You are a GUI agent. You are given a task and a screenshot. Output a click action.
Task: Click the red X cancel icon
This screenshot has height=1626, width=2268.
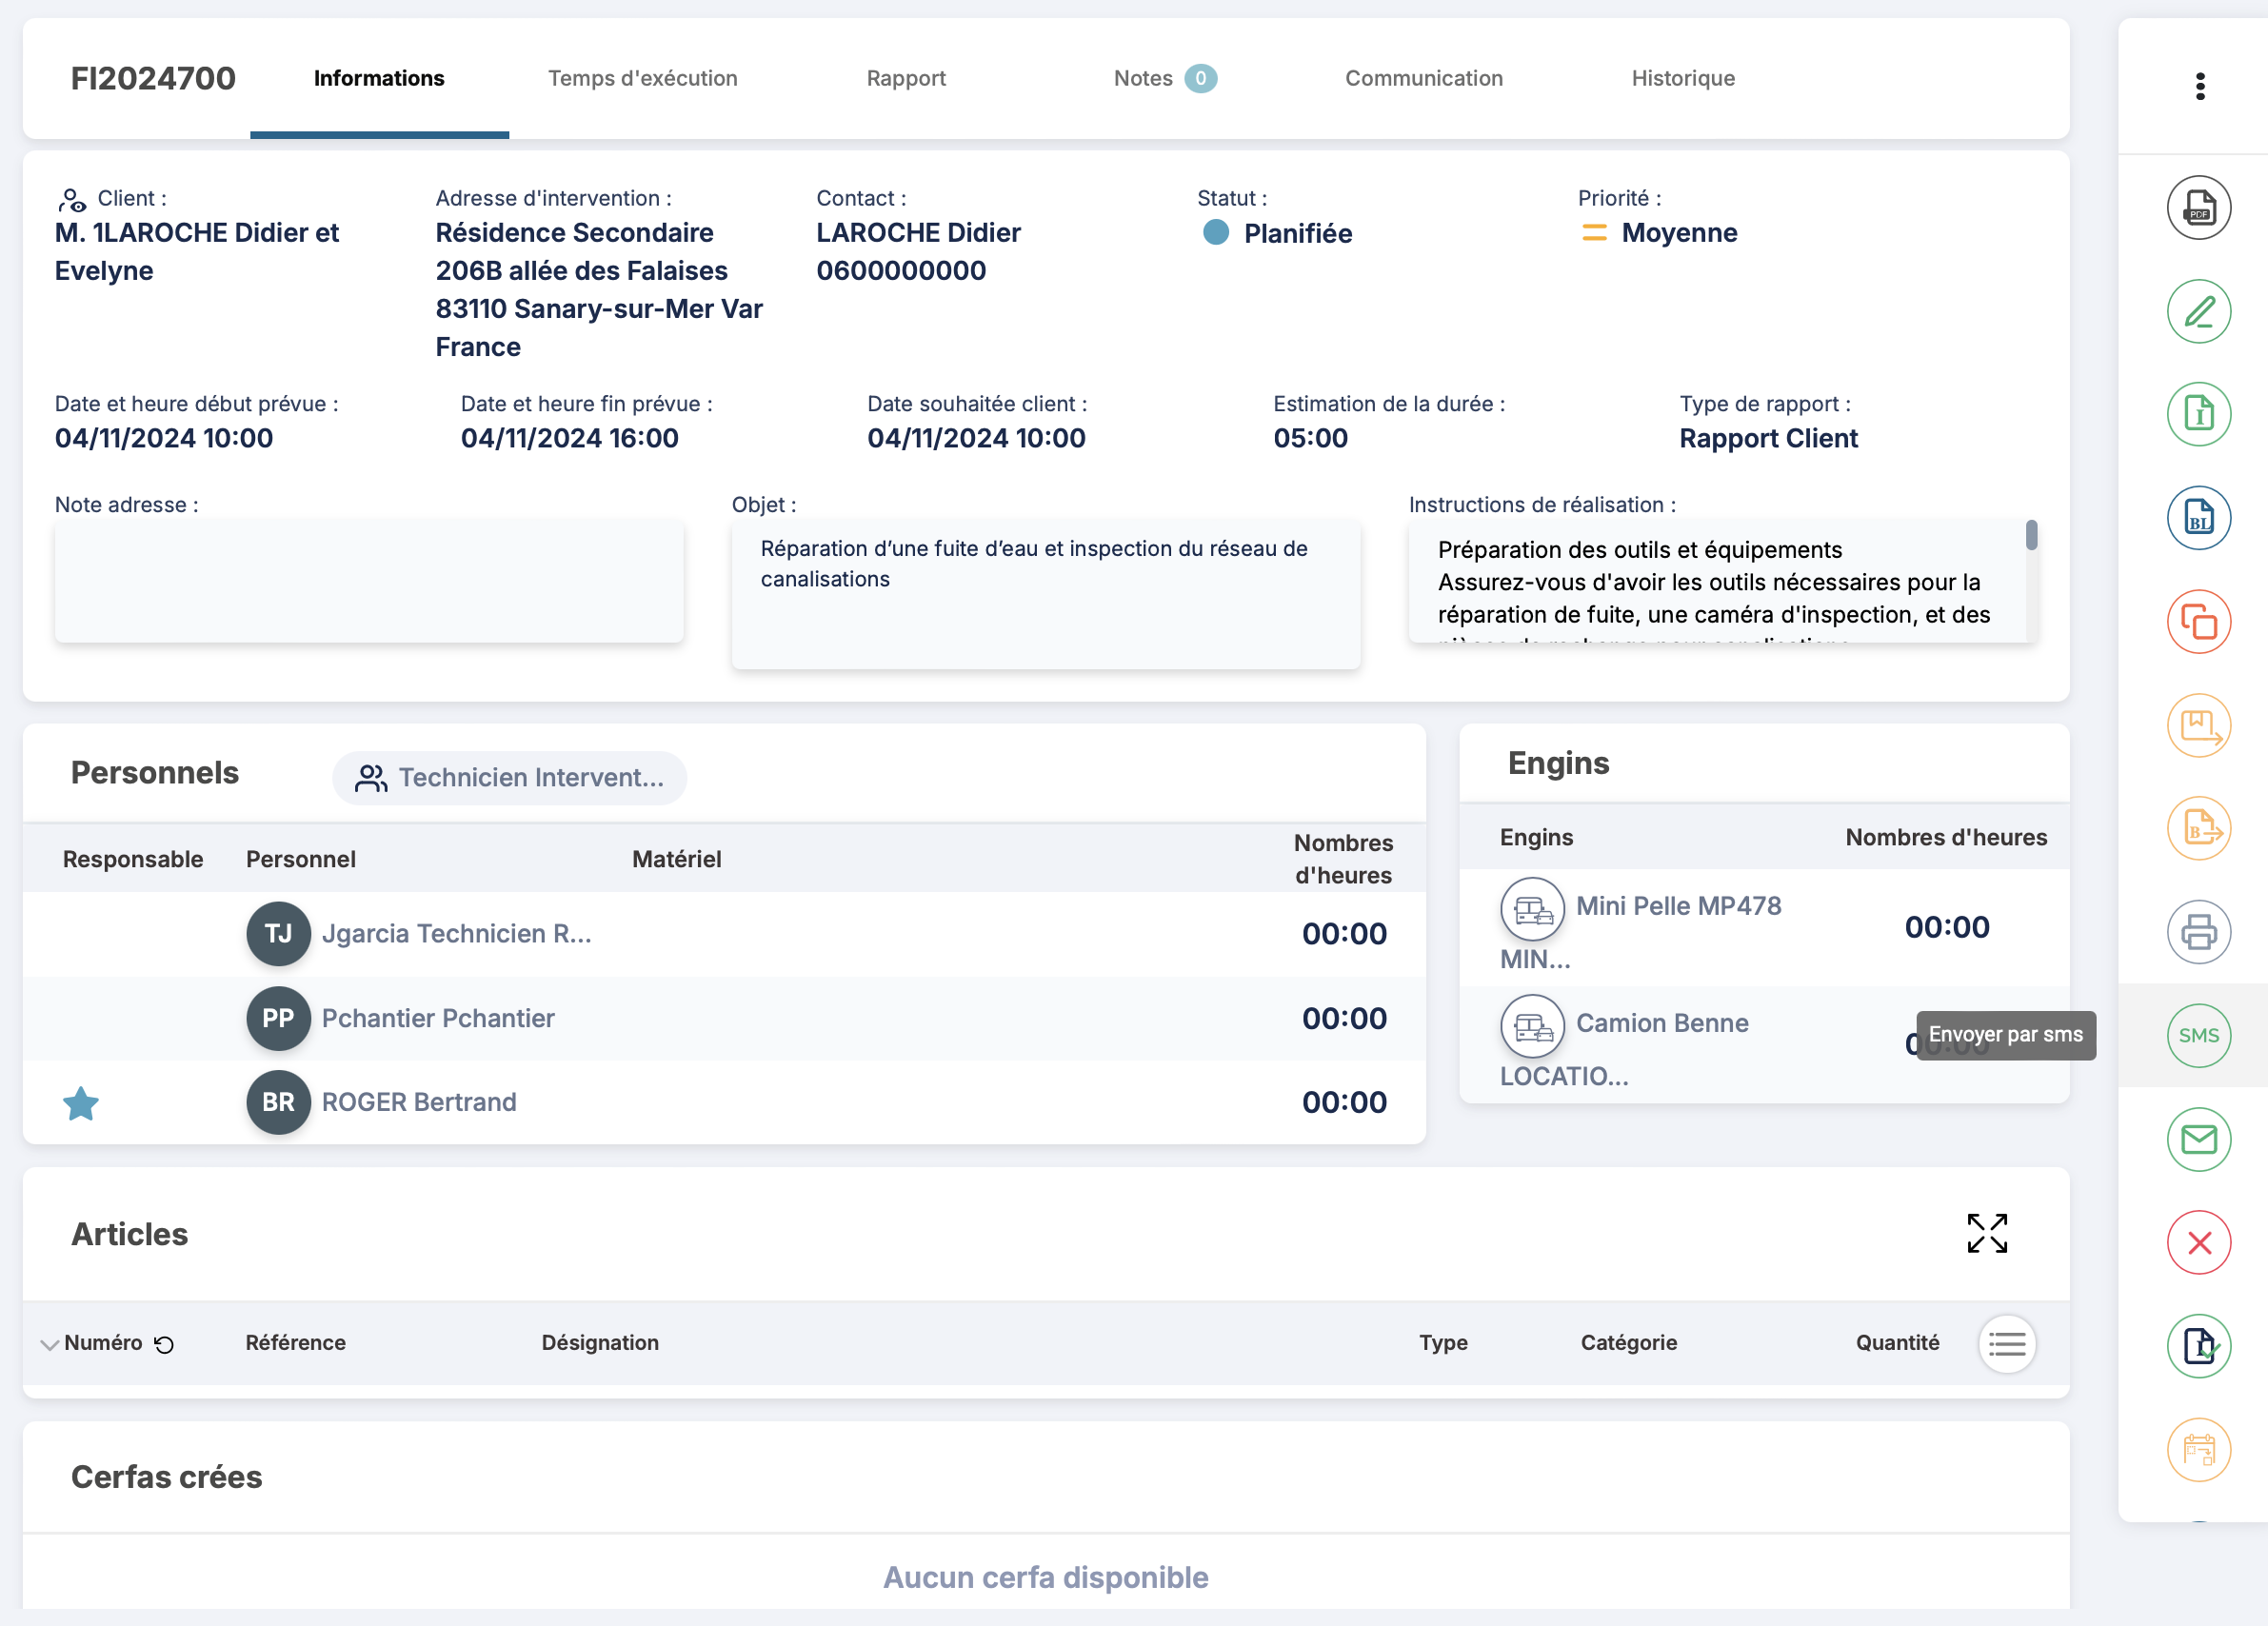click(2198, 1243)
